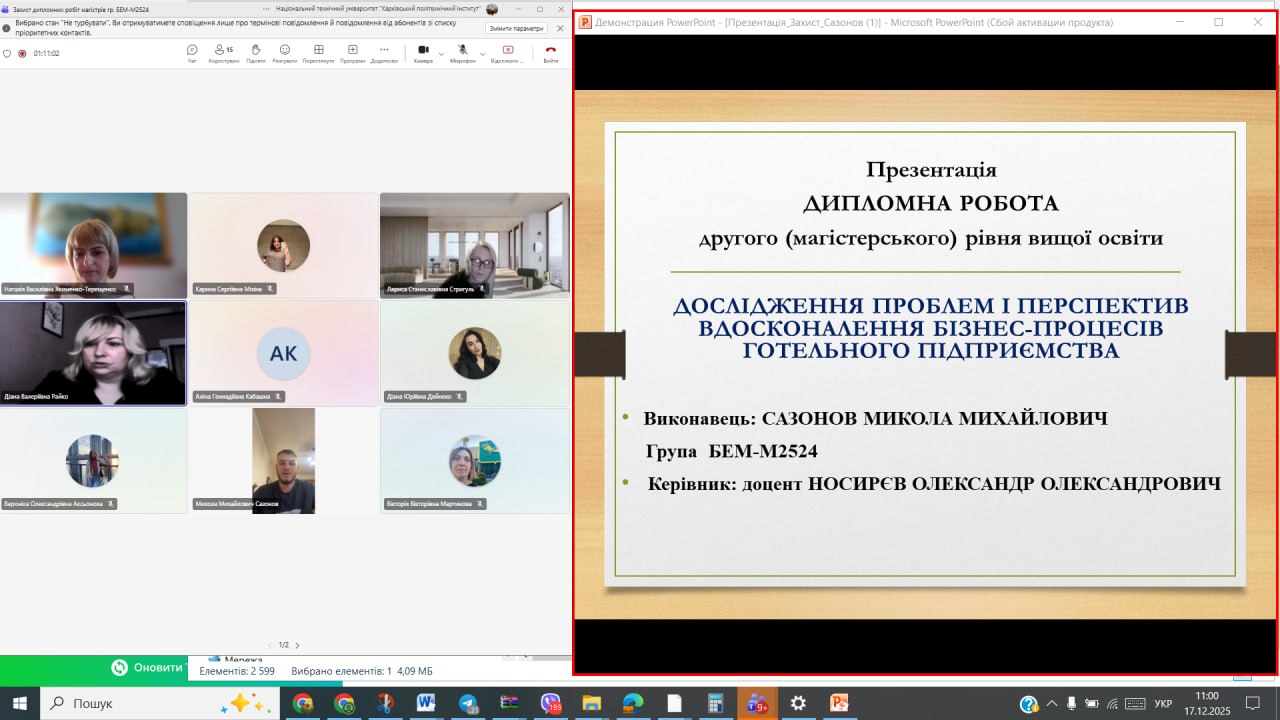Expand microphone options dropdown arrow
Screen dimensions: 1280x720
[482, 53]
